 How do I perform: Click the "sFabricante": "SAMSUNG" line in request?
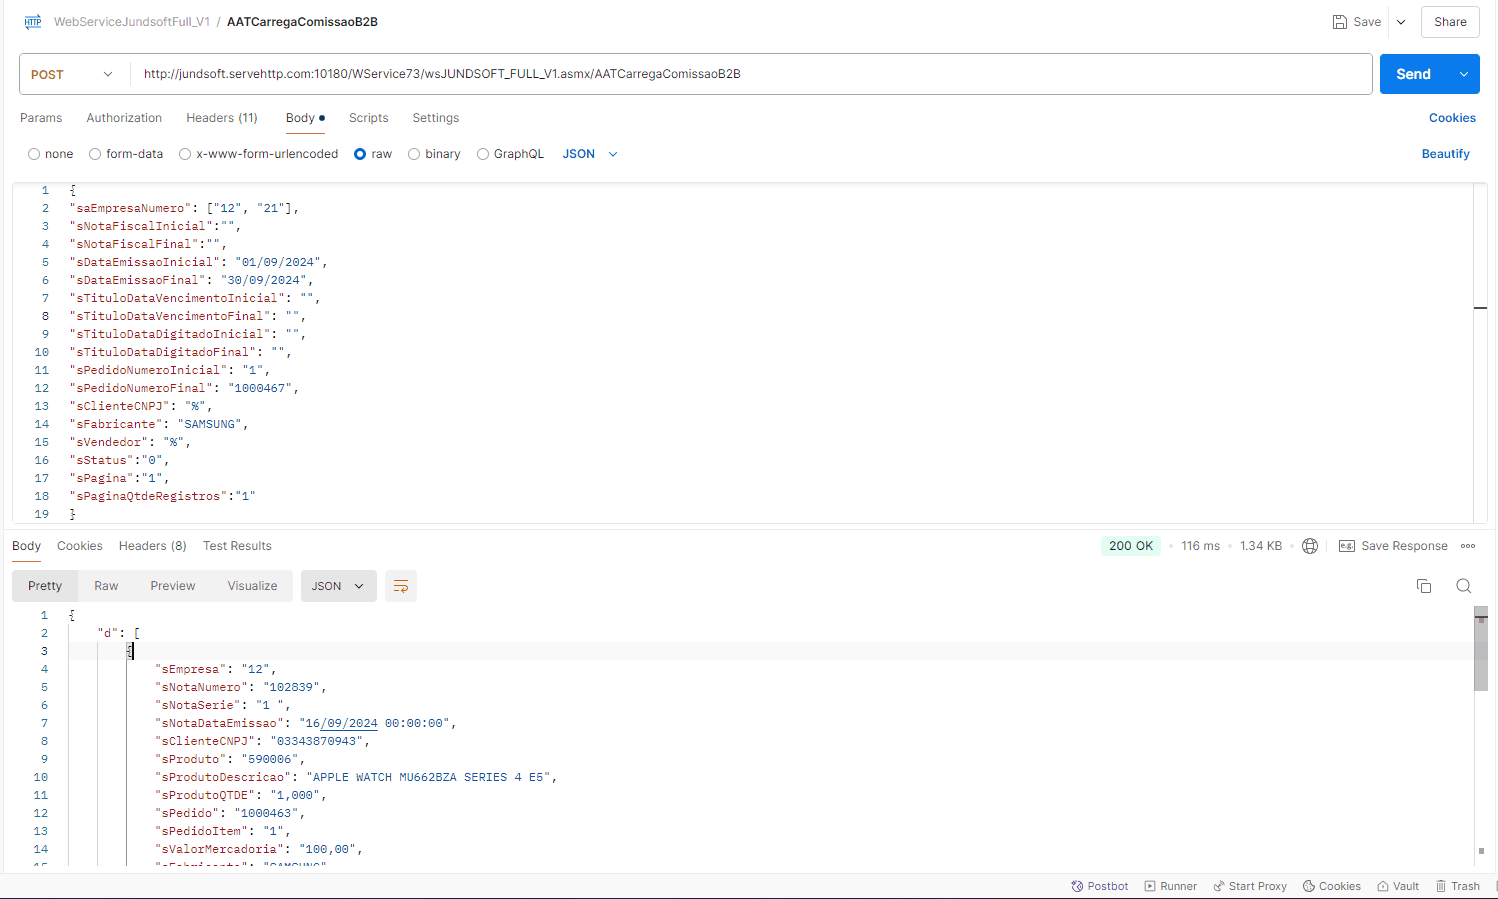[159, 424]
